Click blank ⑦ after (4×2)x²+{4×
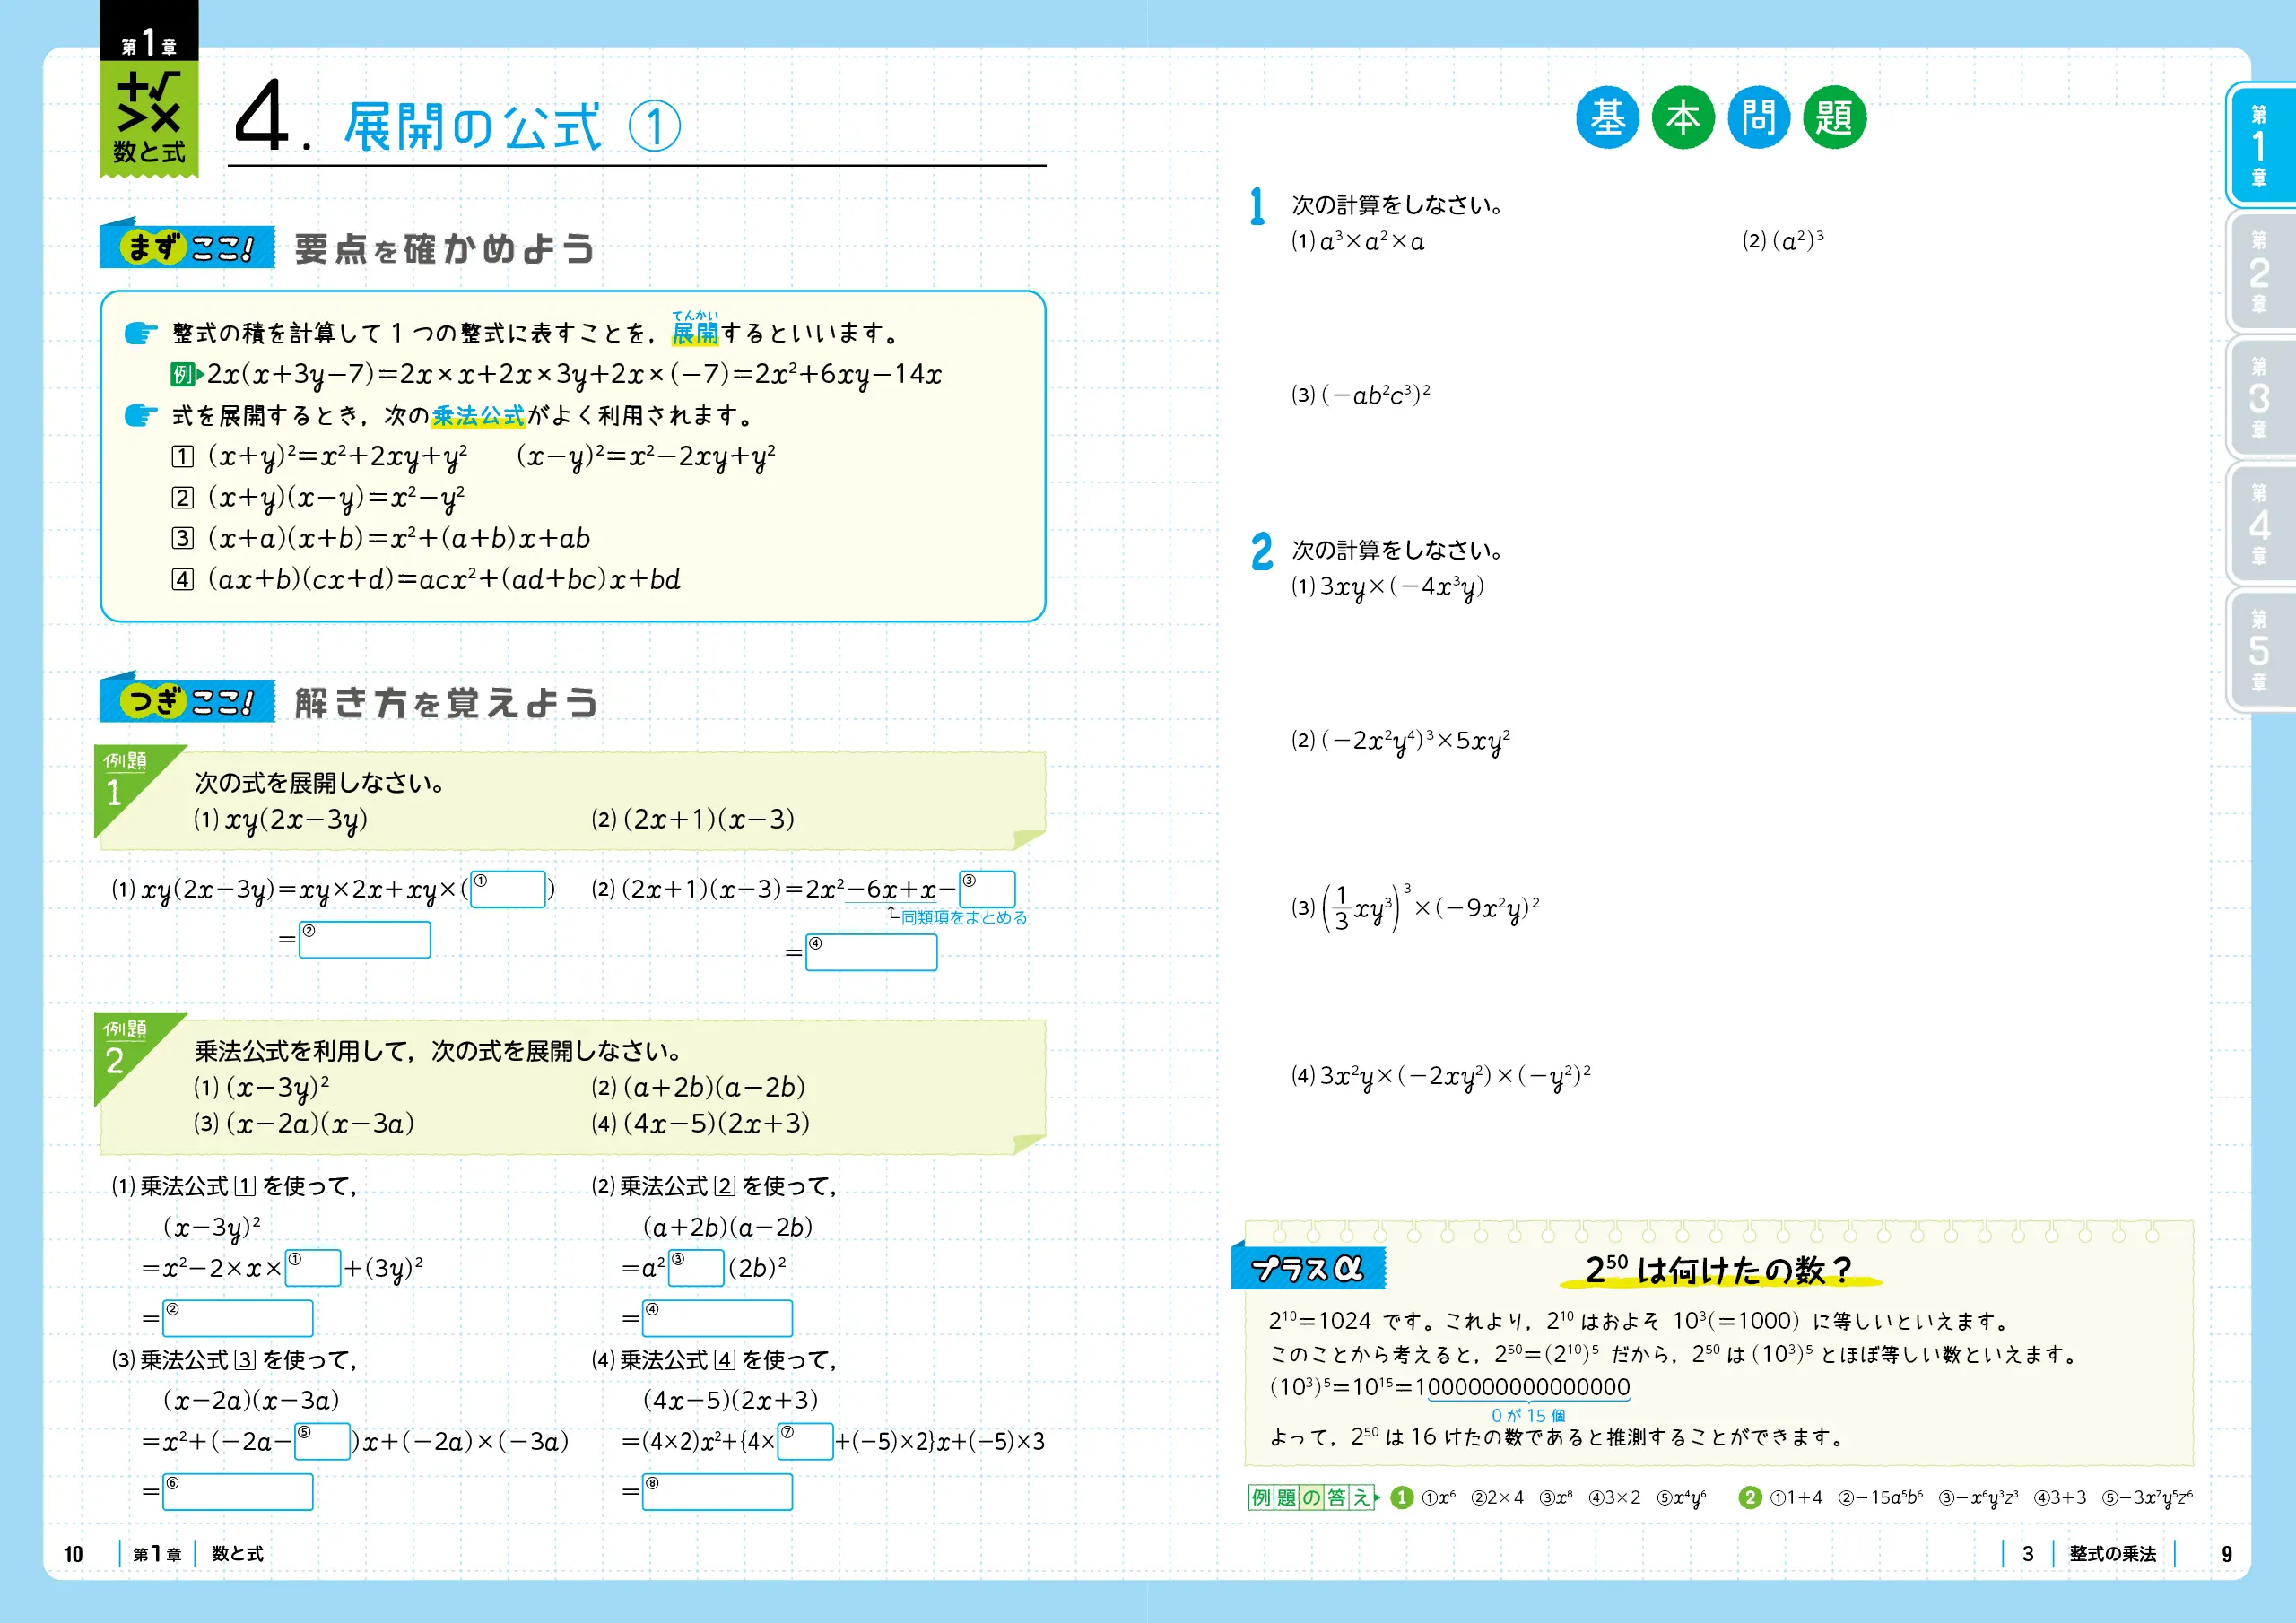2296x1623 pixels. (805, 1441)
